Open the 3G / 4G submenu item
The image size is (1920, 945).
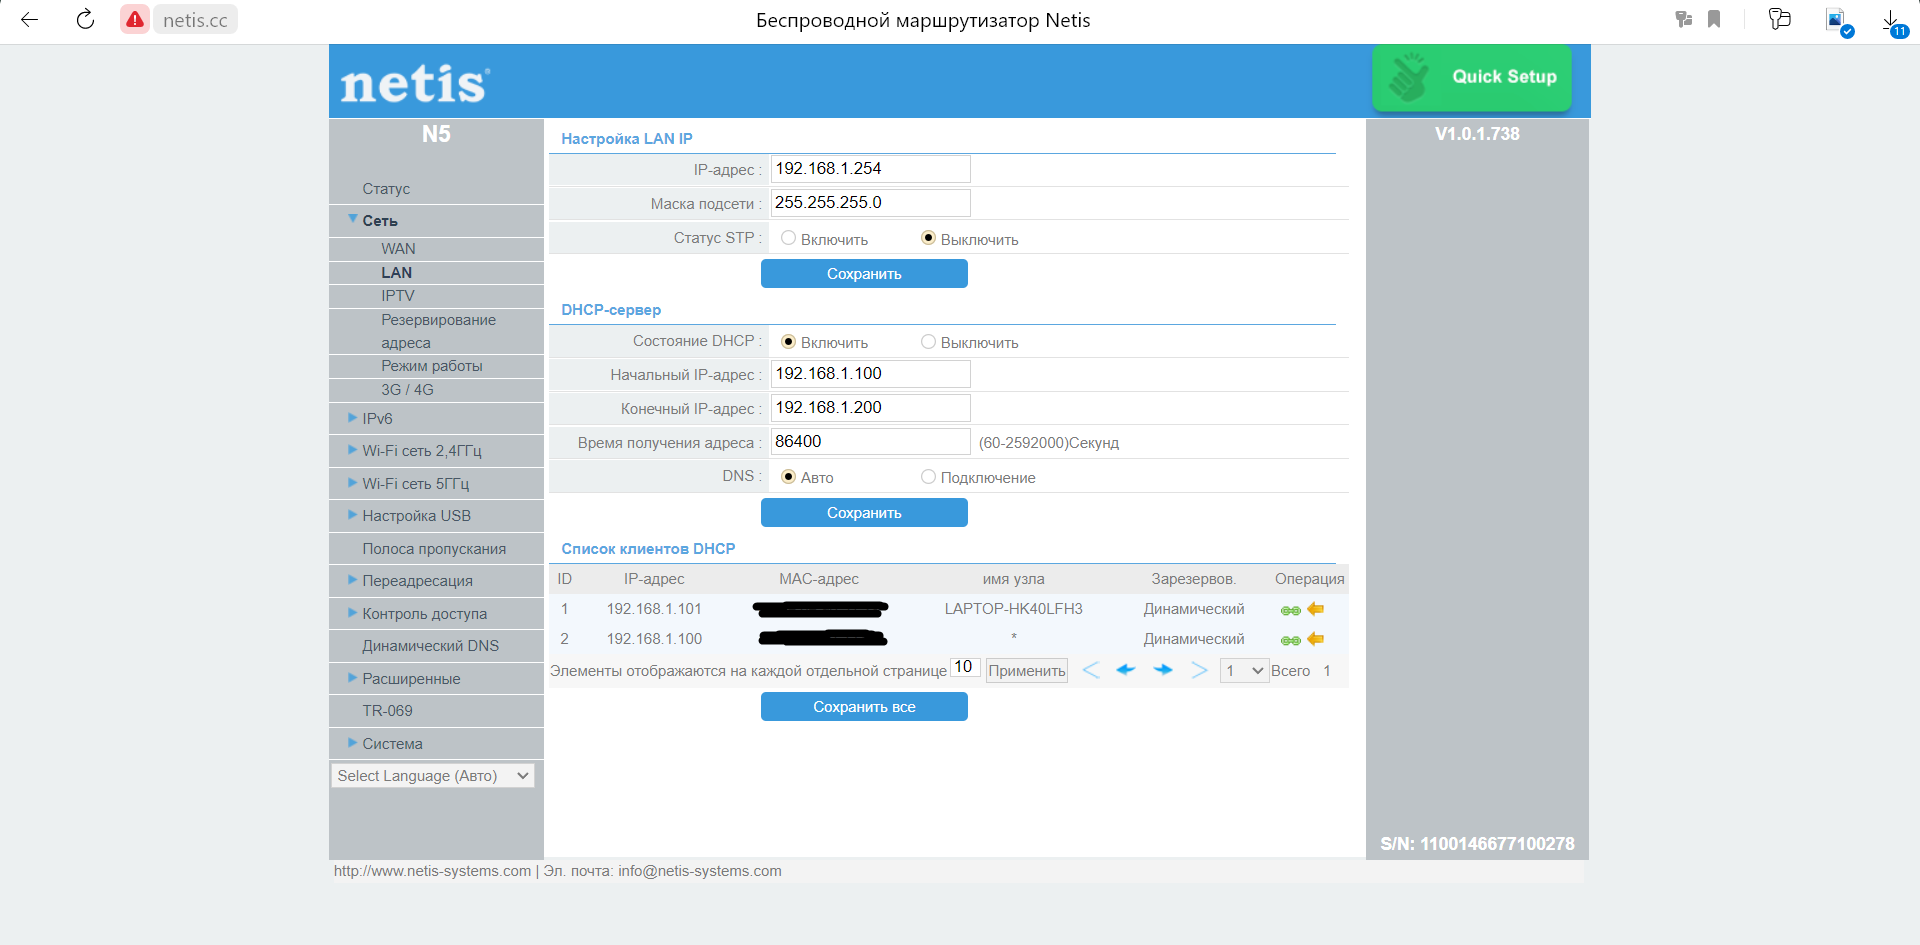[x=407, y=389]
